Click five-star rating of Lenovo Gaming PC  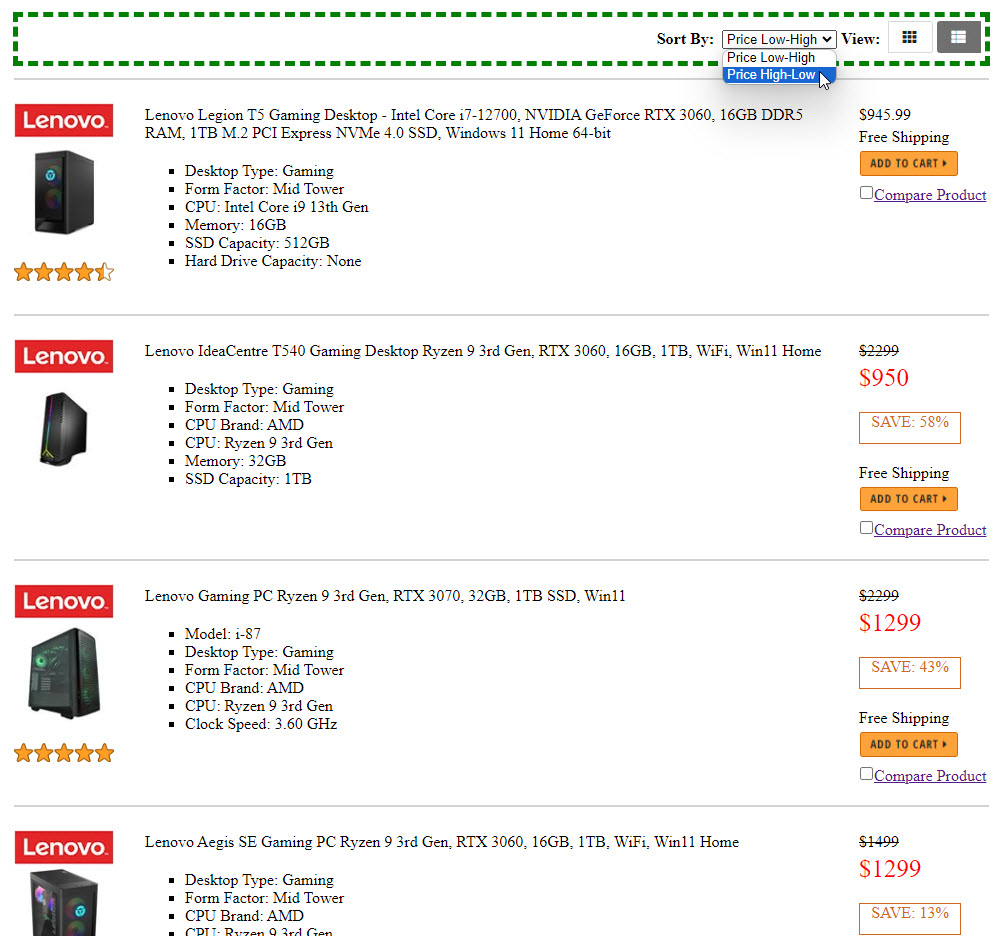[x=64, y=753]
